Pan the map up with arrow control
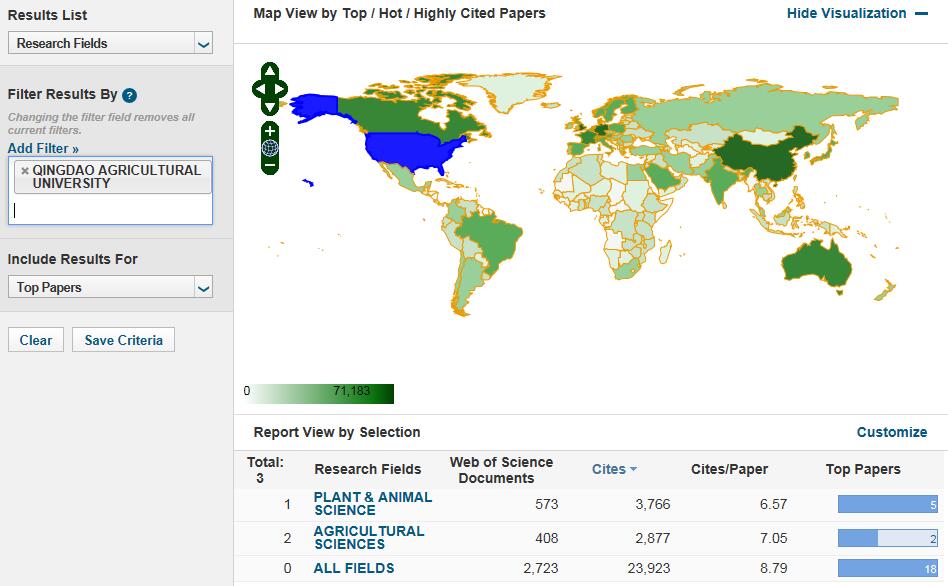This screenshot has height=586, width=948. [270, 71]
